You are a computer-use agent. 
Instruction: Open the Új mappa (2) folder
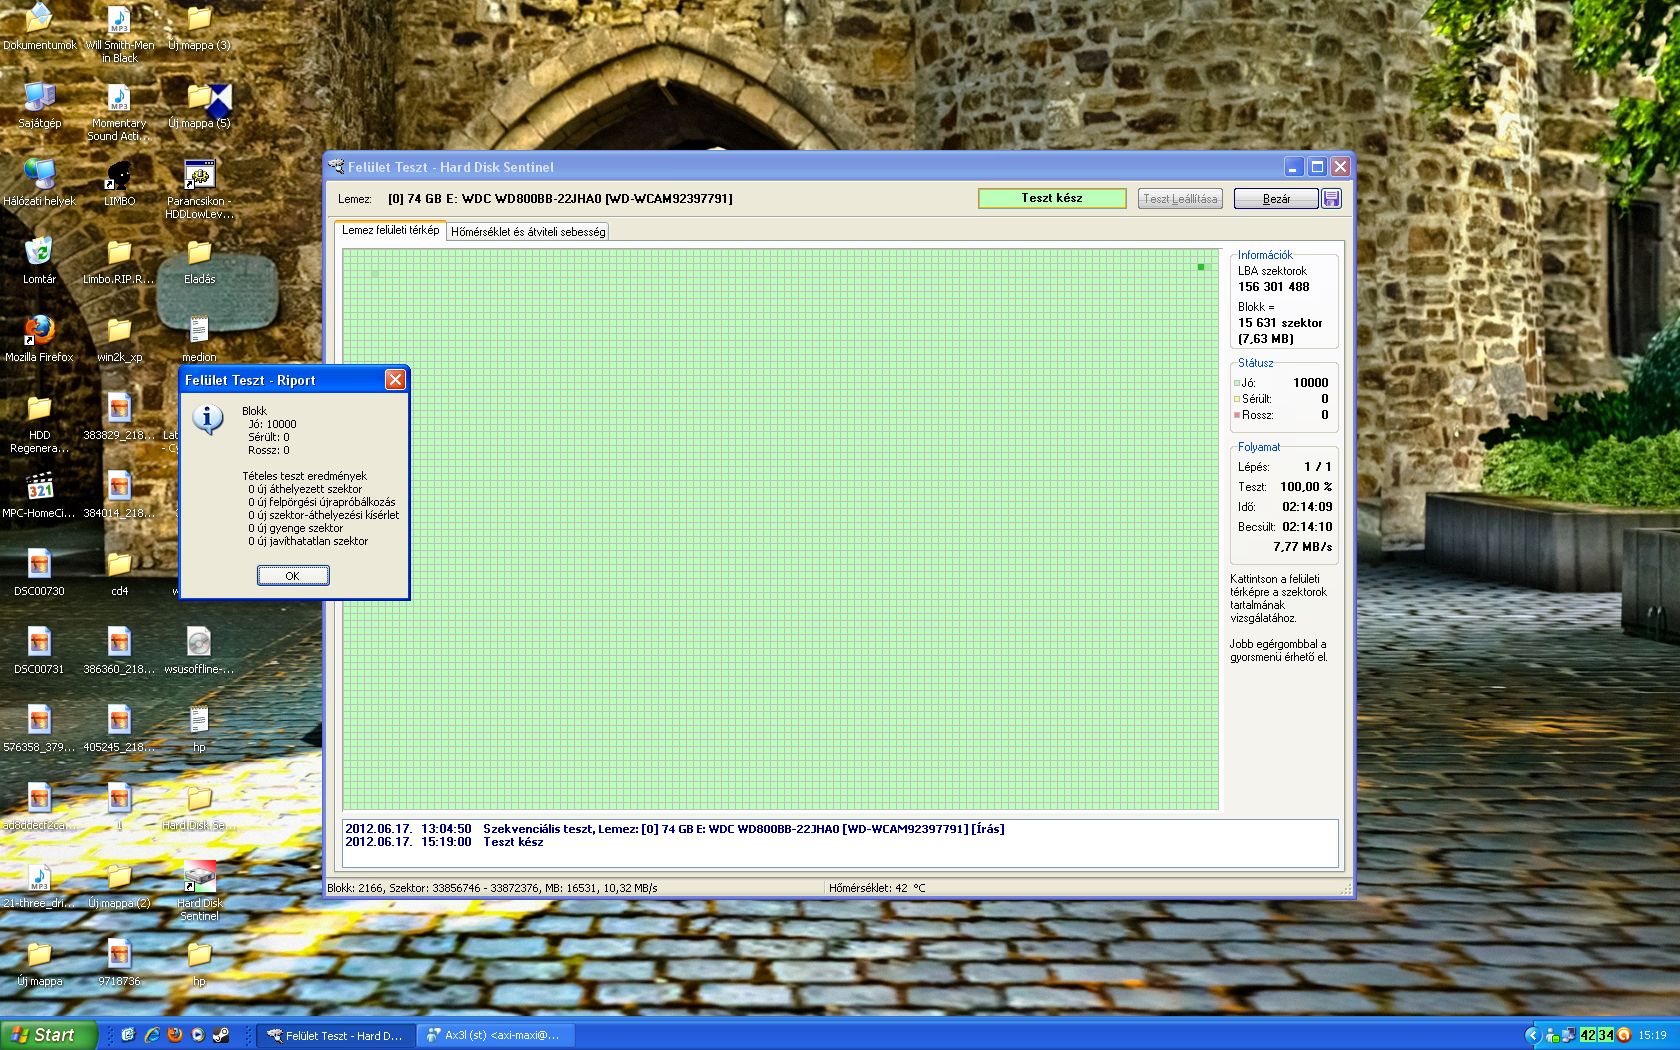point(119,886)
